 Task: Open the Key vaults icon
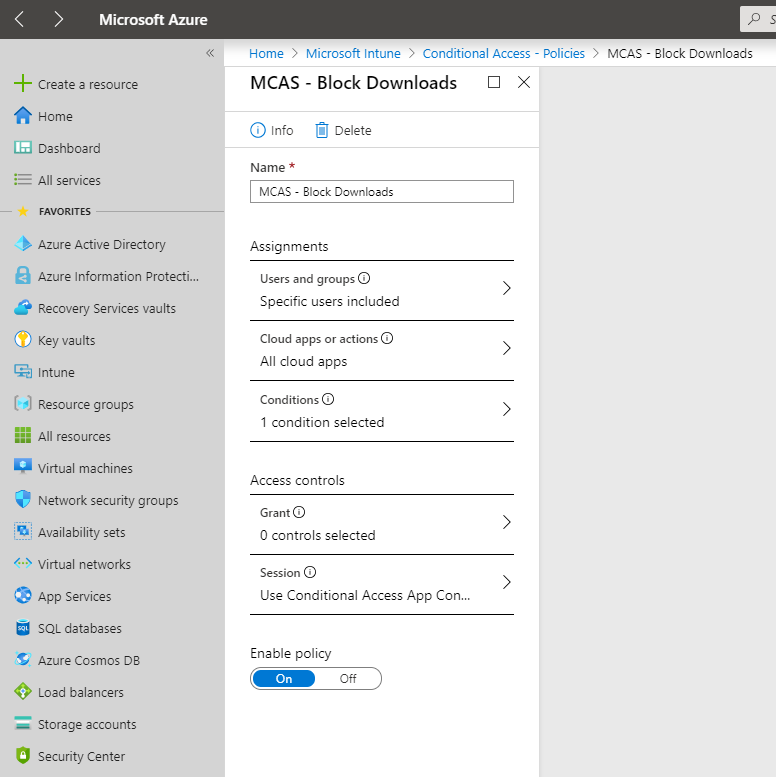23,339
